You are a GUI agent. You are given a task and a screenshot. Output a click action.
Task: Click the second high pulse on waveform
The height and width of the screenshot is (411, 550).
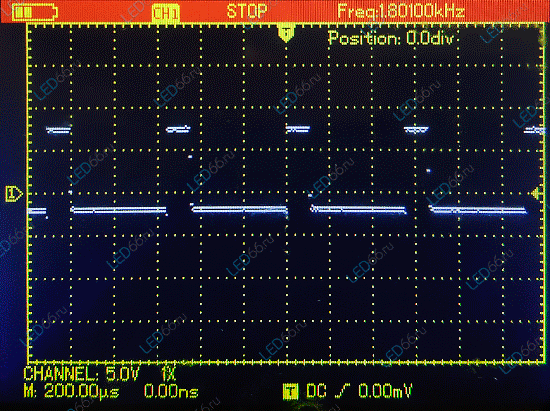pos(178,129)
